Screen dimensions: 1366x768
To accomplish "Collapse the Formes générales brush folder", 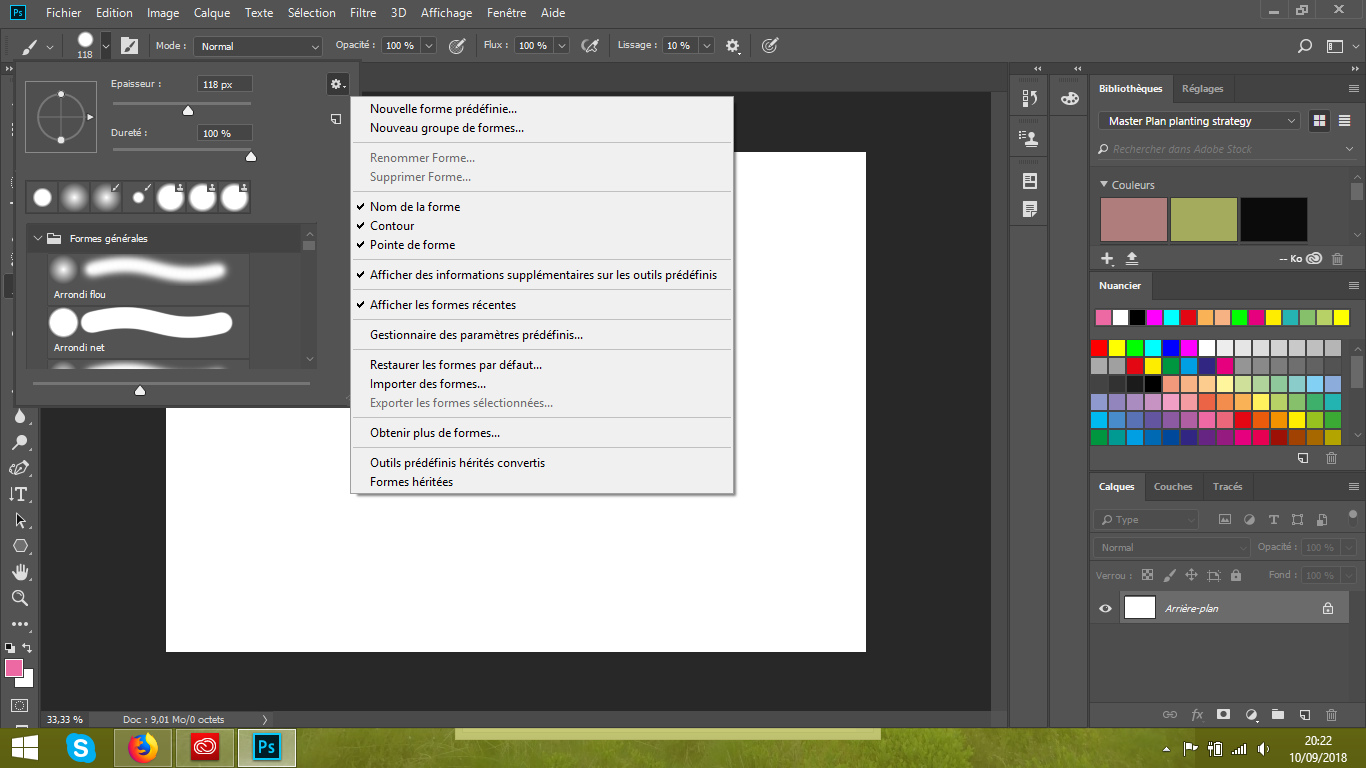I will (38, 239).
